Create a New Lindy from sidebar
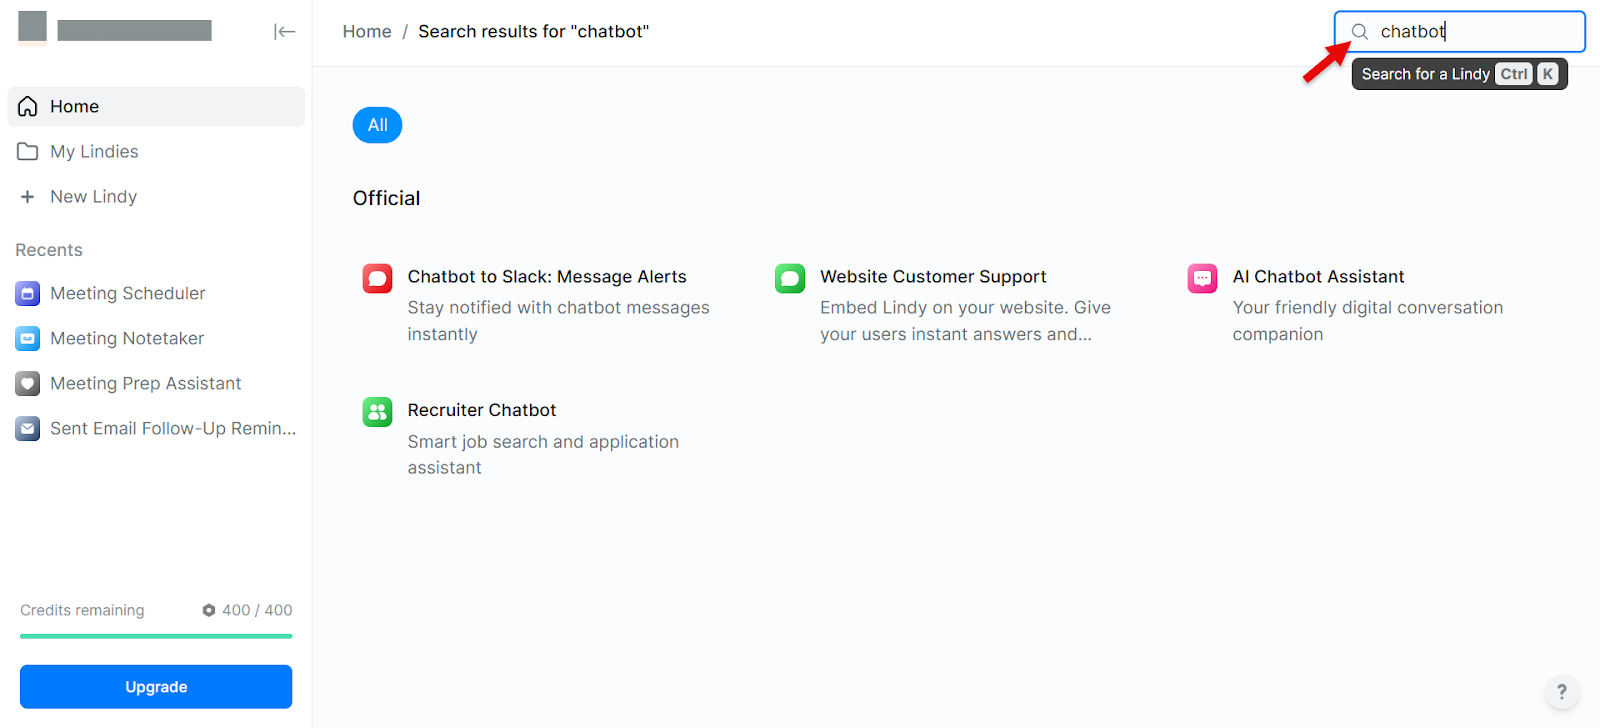Screen dimensions: 1600x728 point(156,197)
